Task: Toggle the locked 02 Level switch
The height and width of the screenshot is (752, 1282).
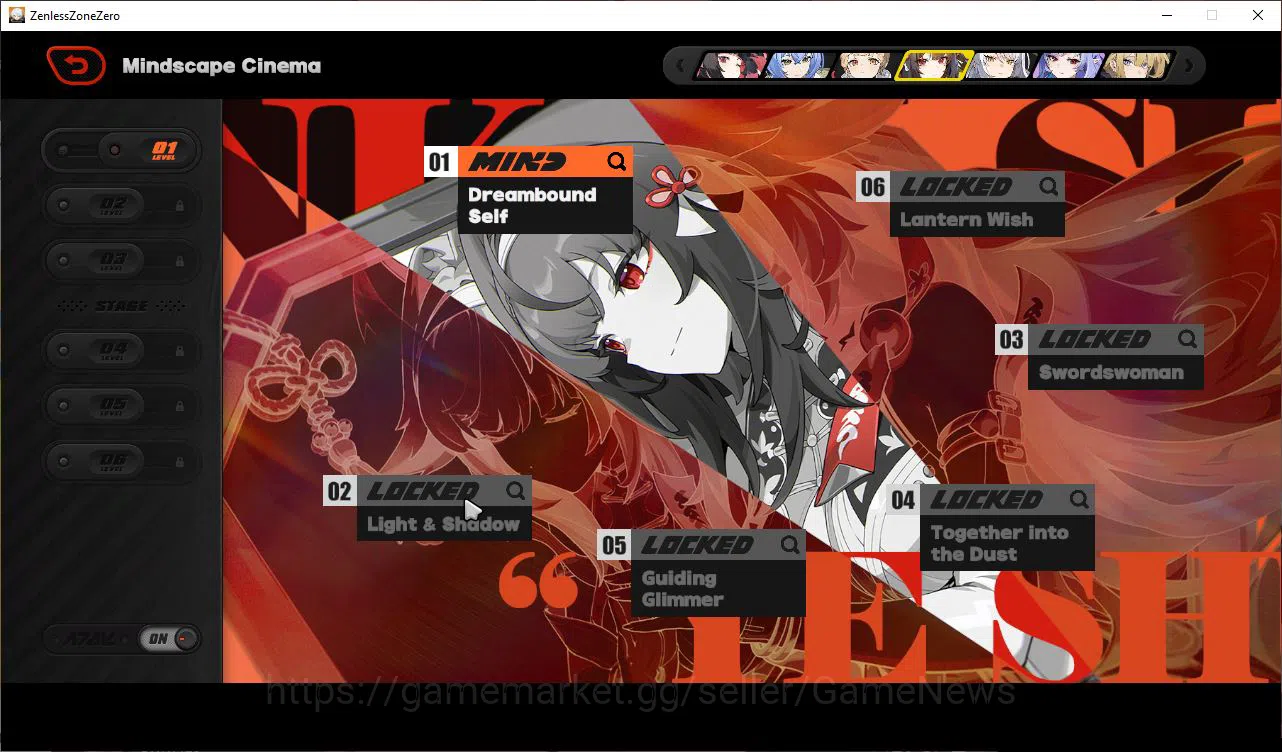Action: (x=121, y=205)
